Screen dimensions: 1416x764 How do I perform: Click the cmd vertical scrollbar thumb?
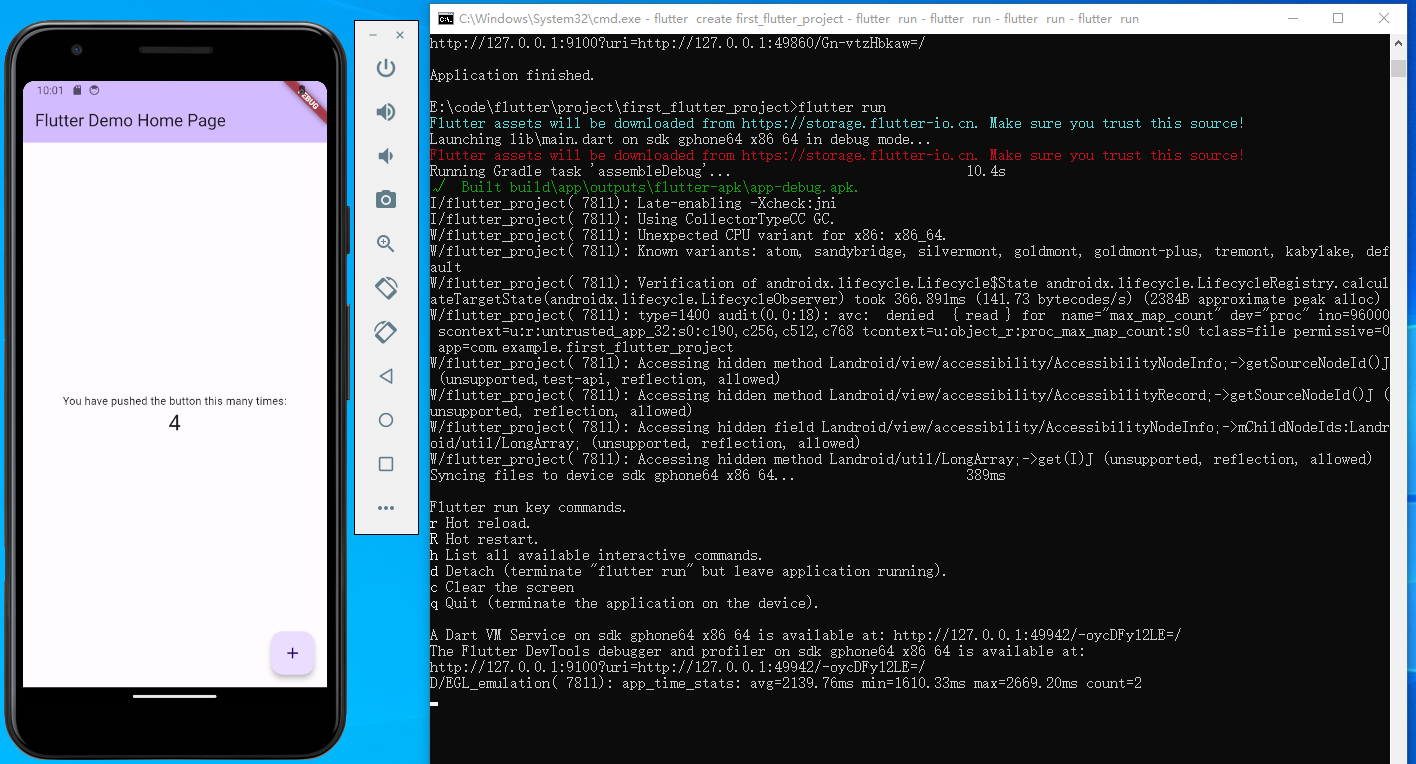1399,68
